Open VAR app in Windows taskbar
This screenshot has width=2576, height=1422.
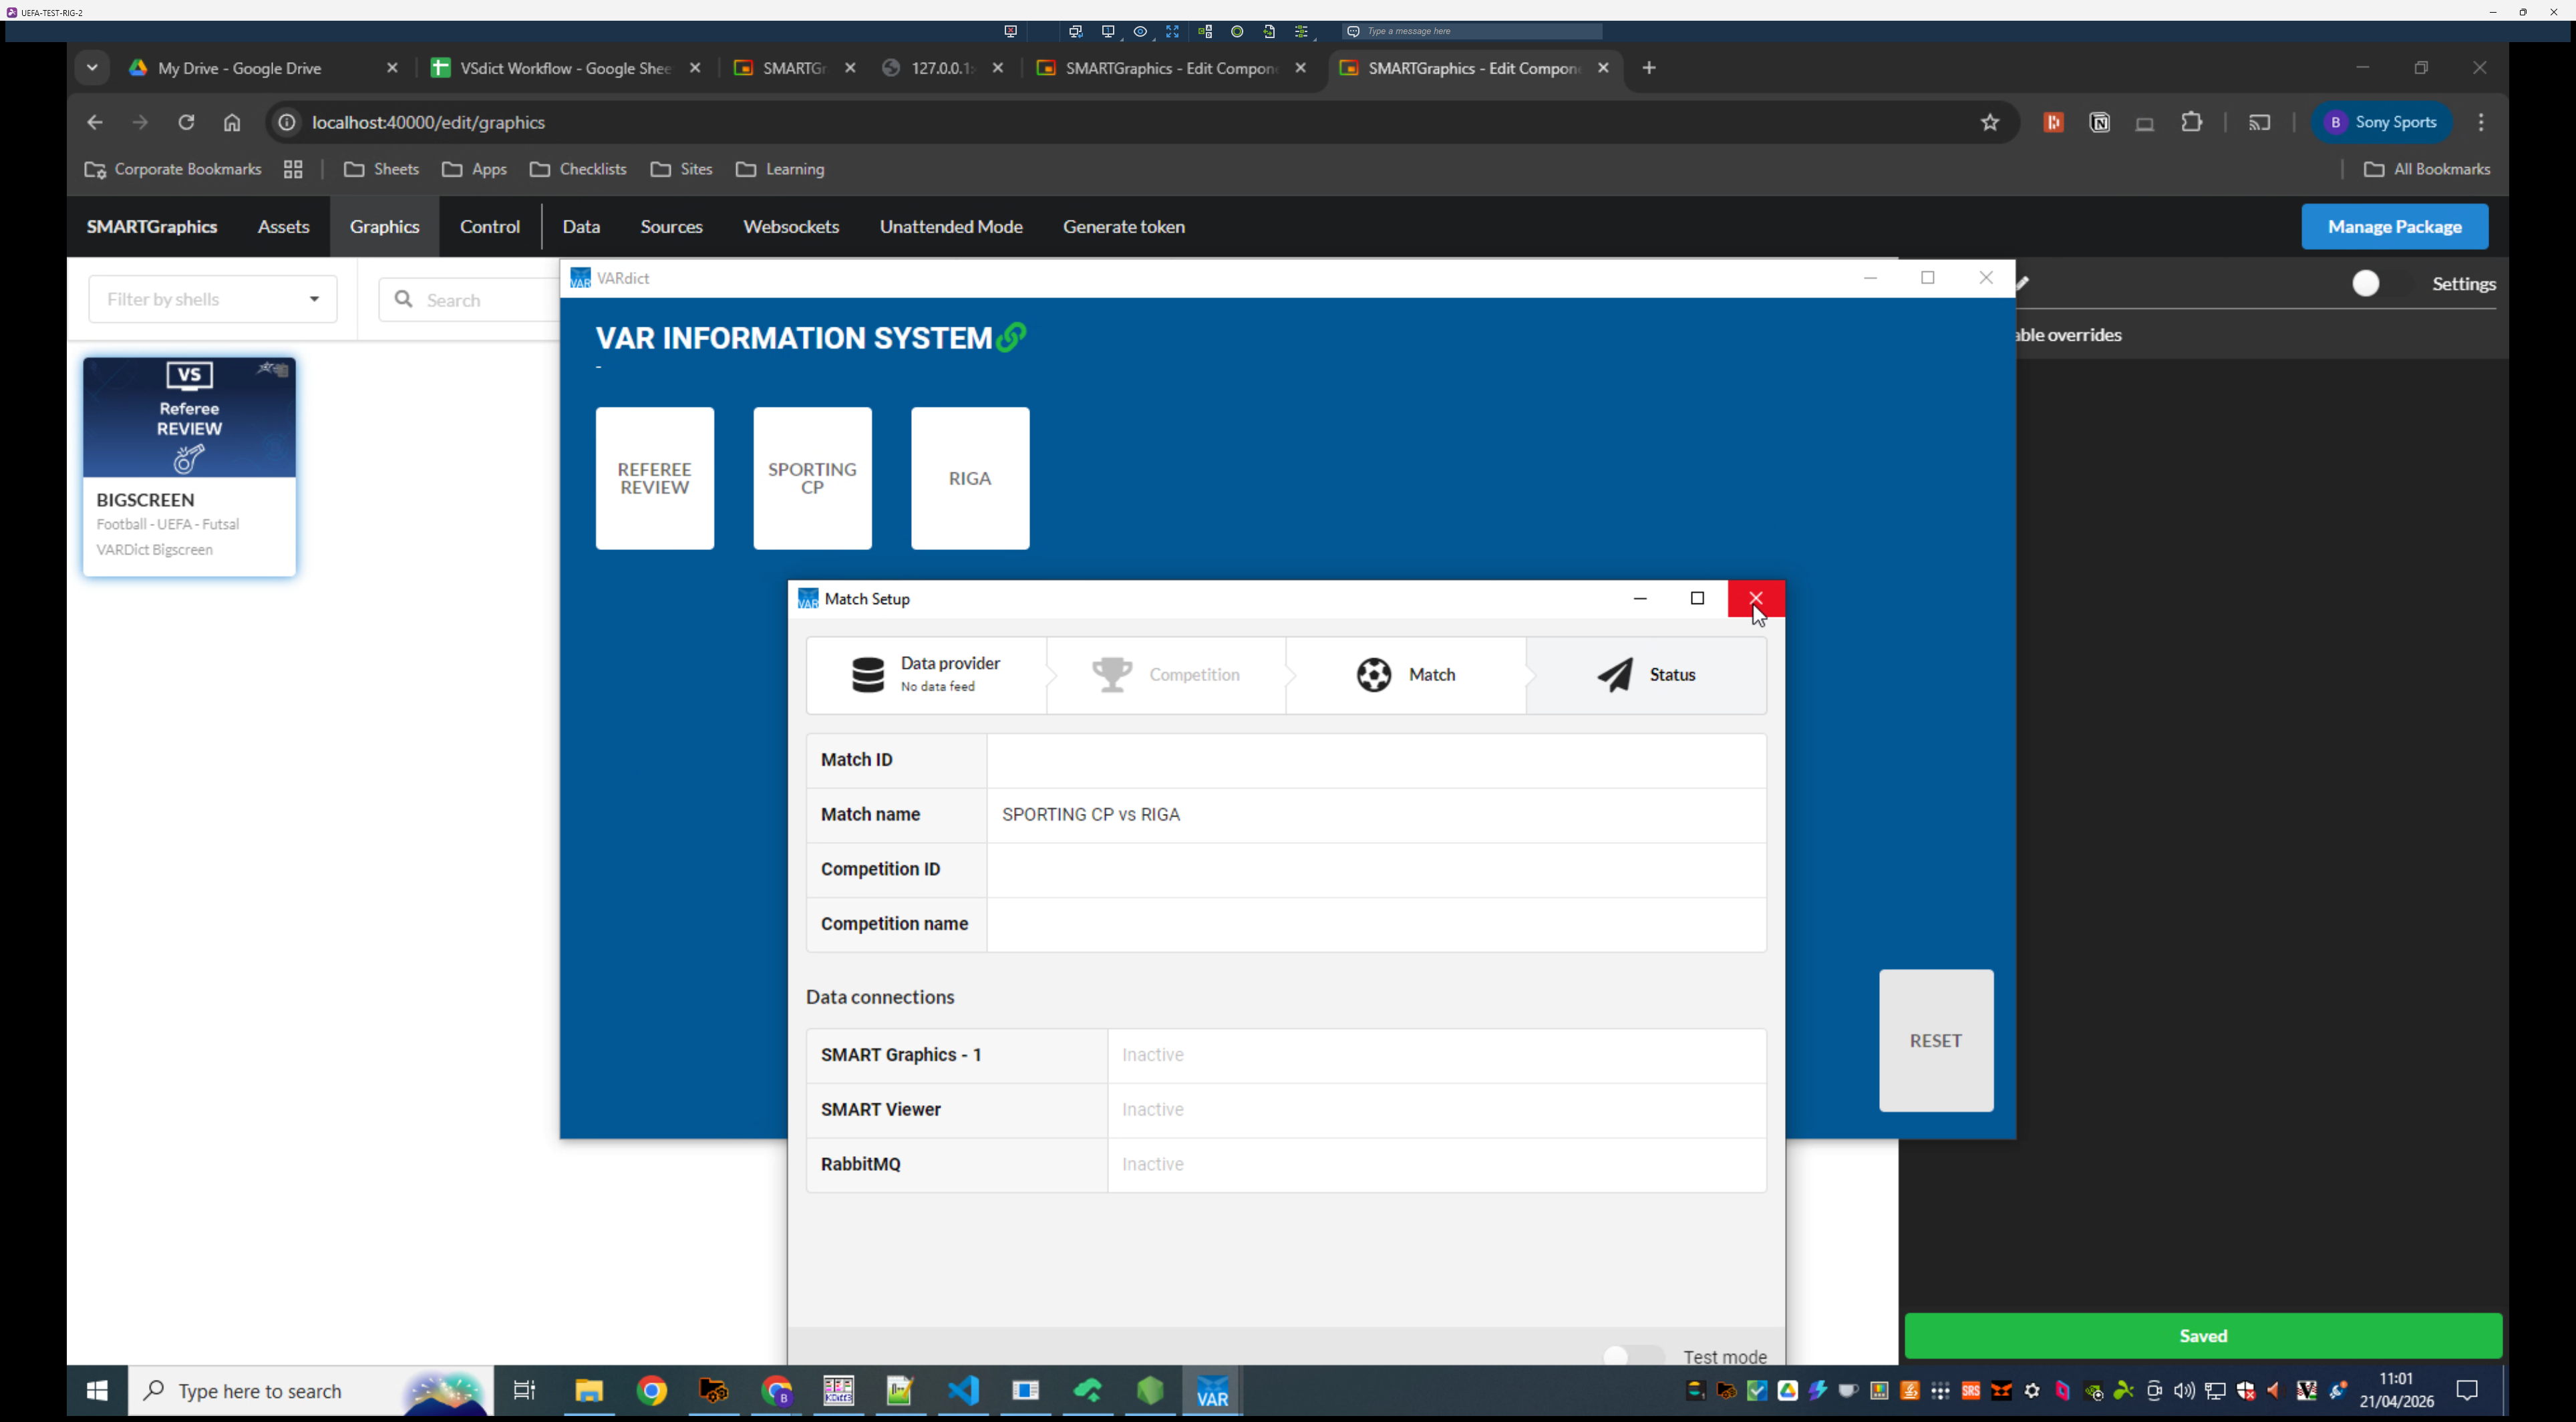(1212, 1392)
